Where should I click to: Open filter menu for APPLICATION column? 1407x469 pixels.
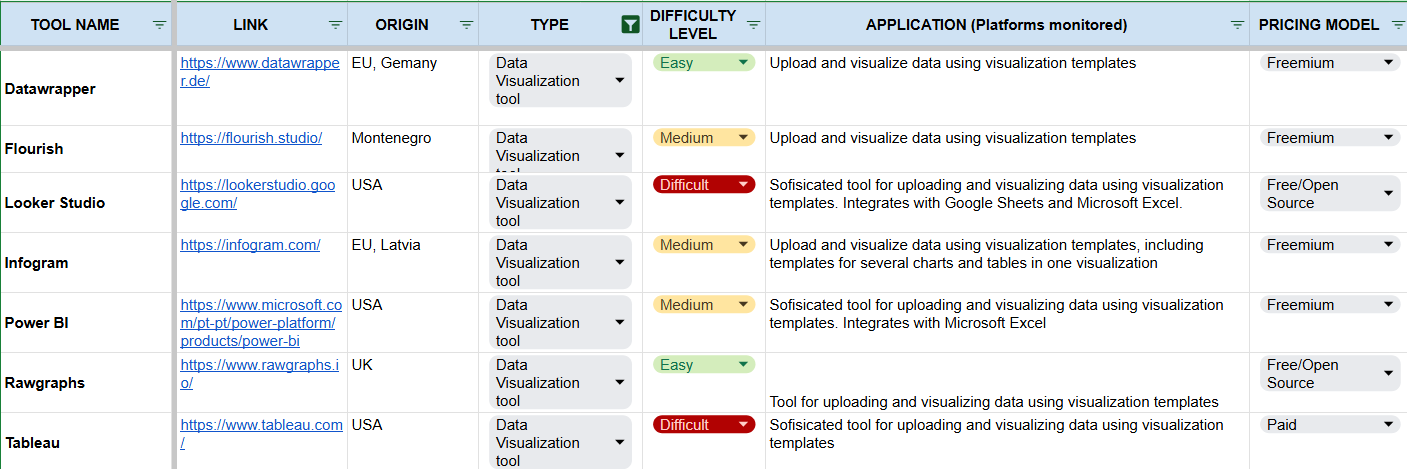(1237, 25)
